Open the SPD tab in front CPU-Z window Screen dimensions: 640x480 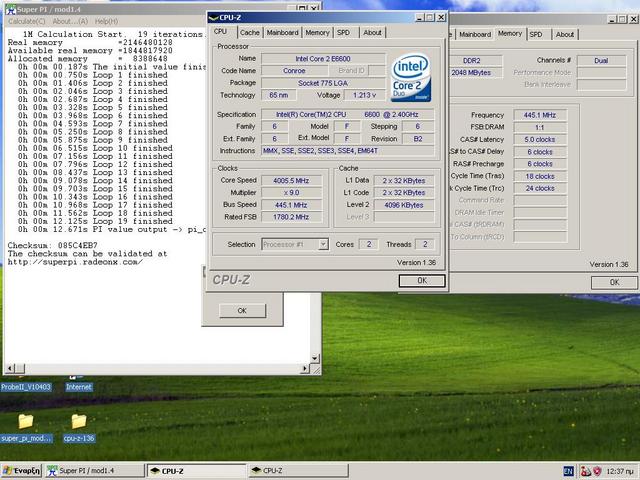345,32
